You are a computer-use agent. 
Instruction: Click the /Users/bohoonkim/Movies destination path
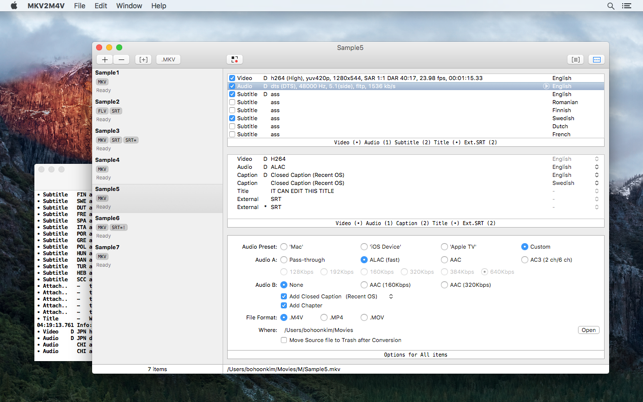[319, 330]
